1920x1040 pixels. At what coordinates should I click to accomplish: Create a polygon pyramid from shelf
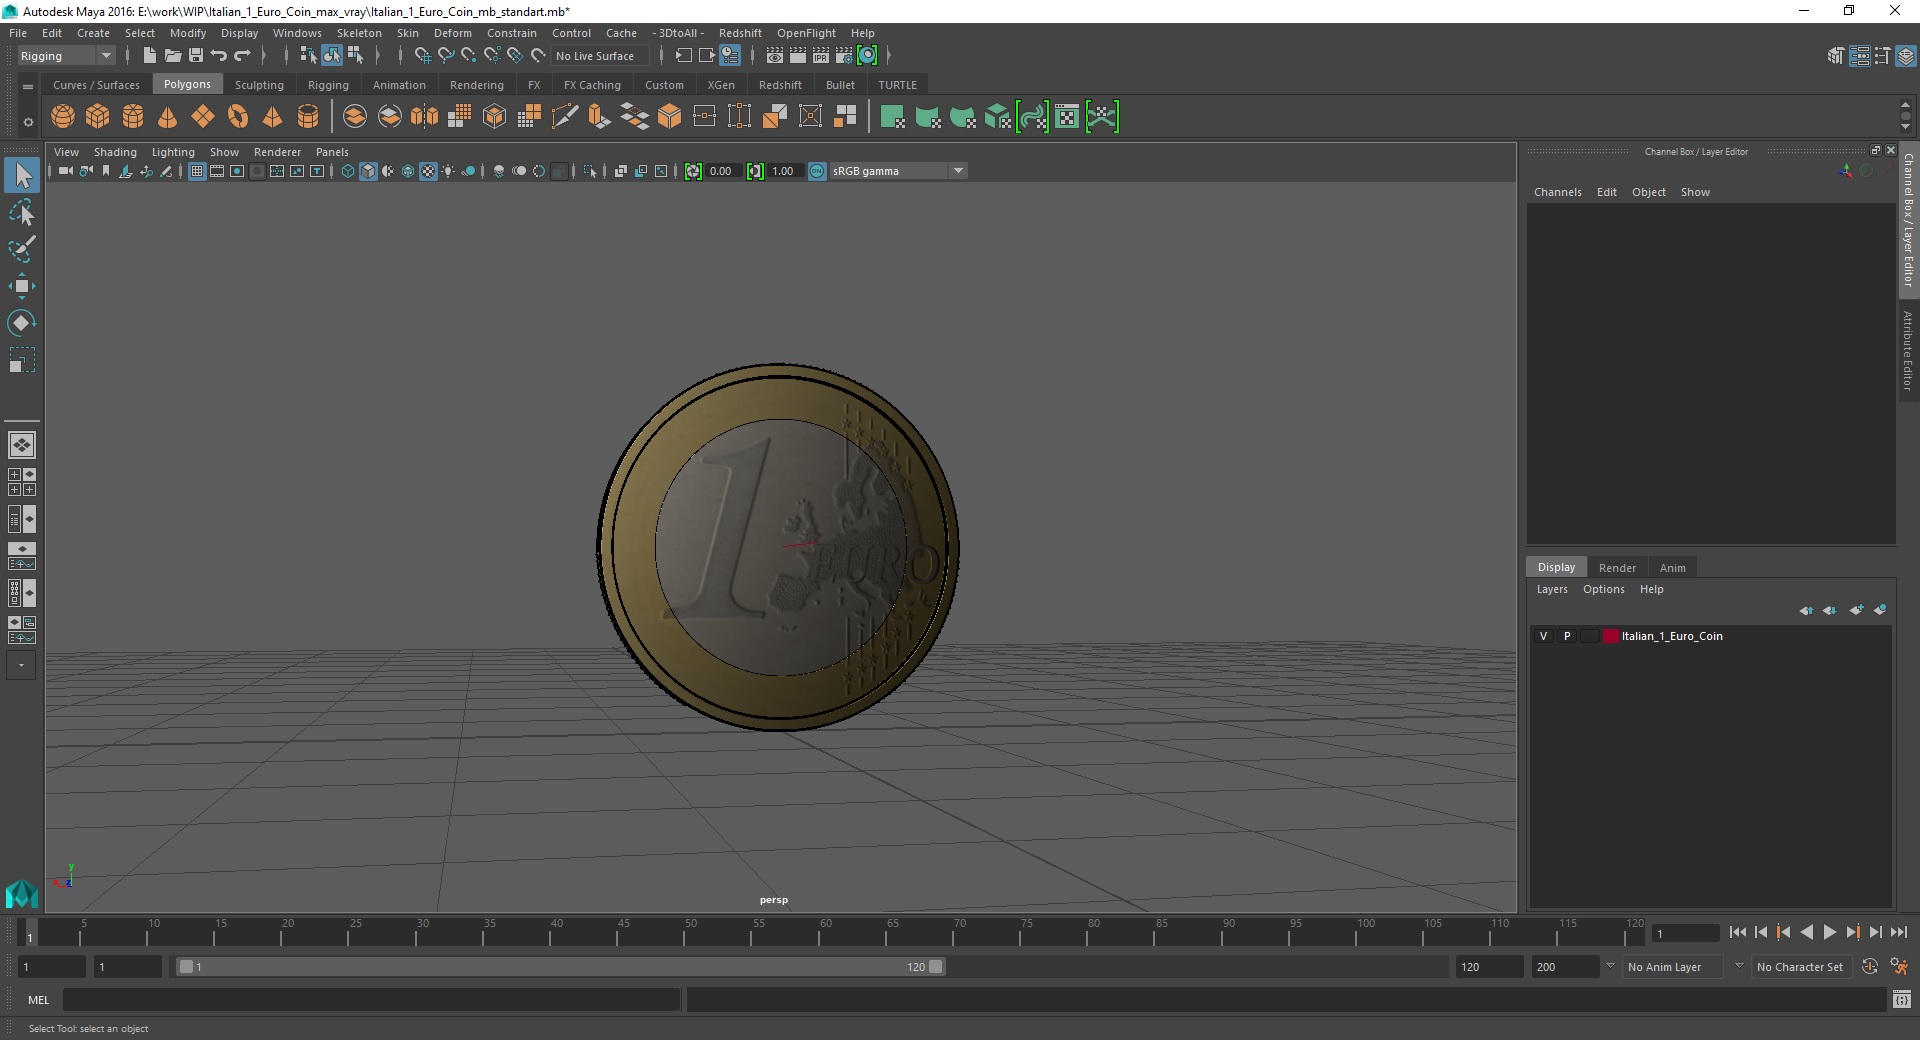[x=273, y=117]
